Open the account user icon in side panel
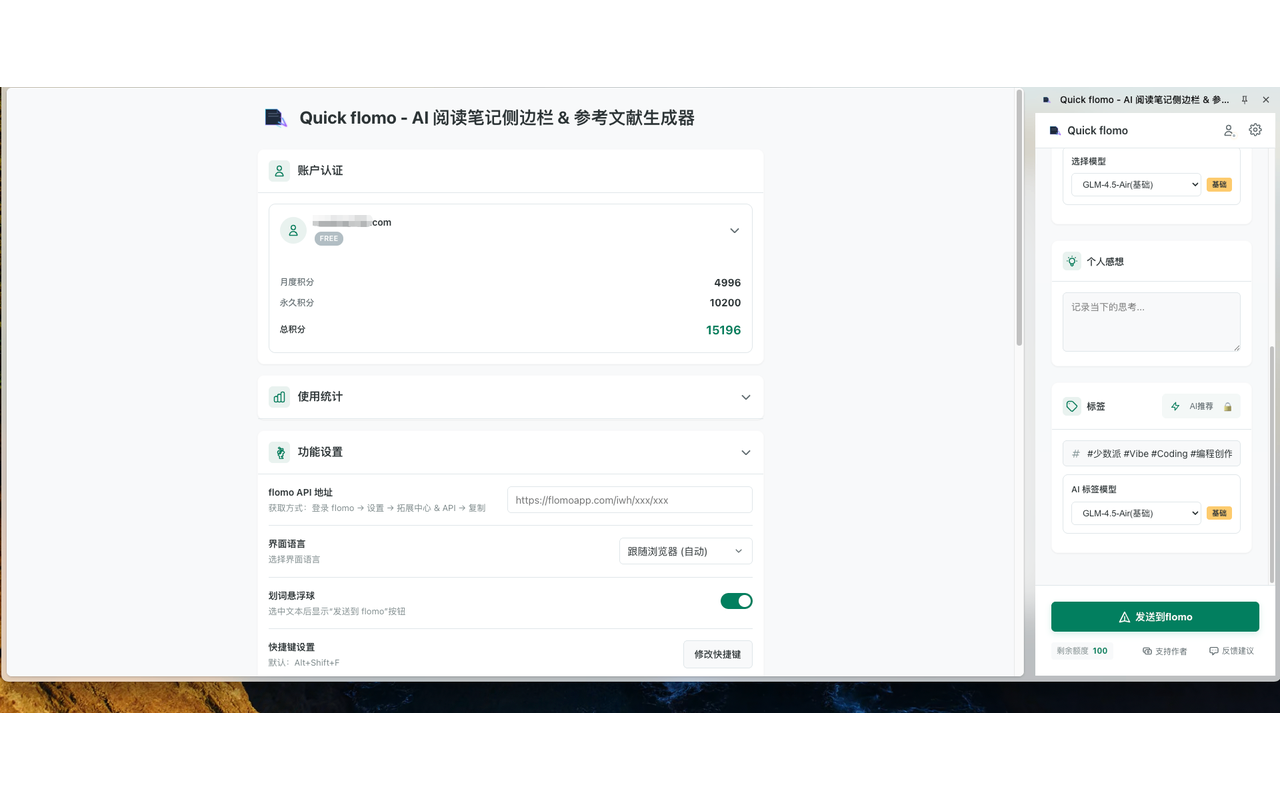The width and height of the screenshot is (1280, 800). point(1229,130)
